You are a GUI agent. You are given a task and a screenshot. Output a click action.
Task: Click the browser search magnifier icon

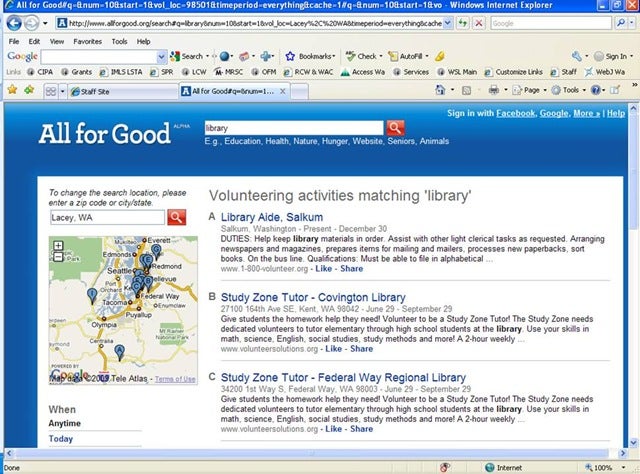click(620, 23)
